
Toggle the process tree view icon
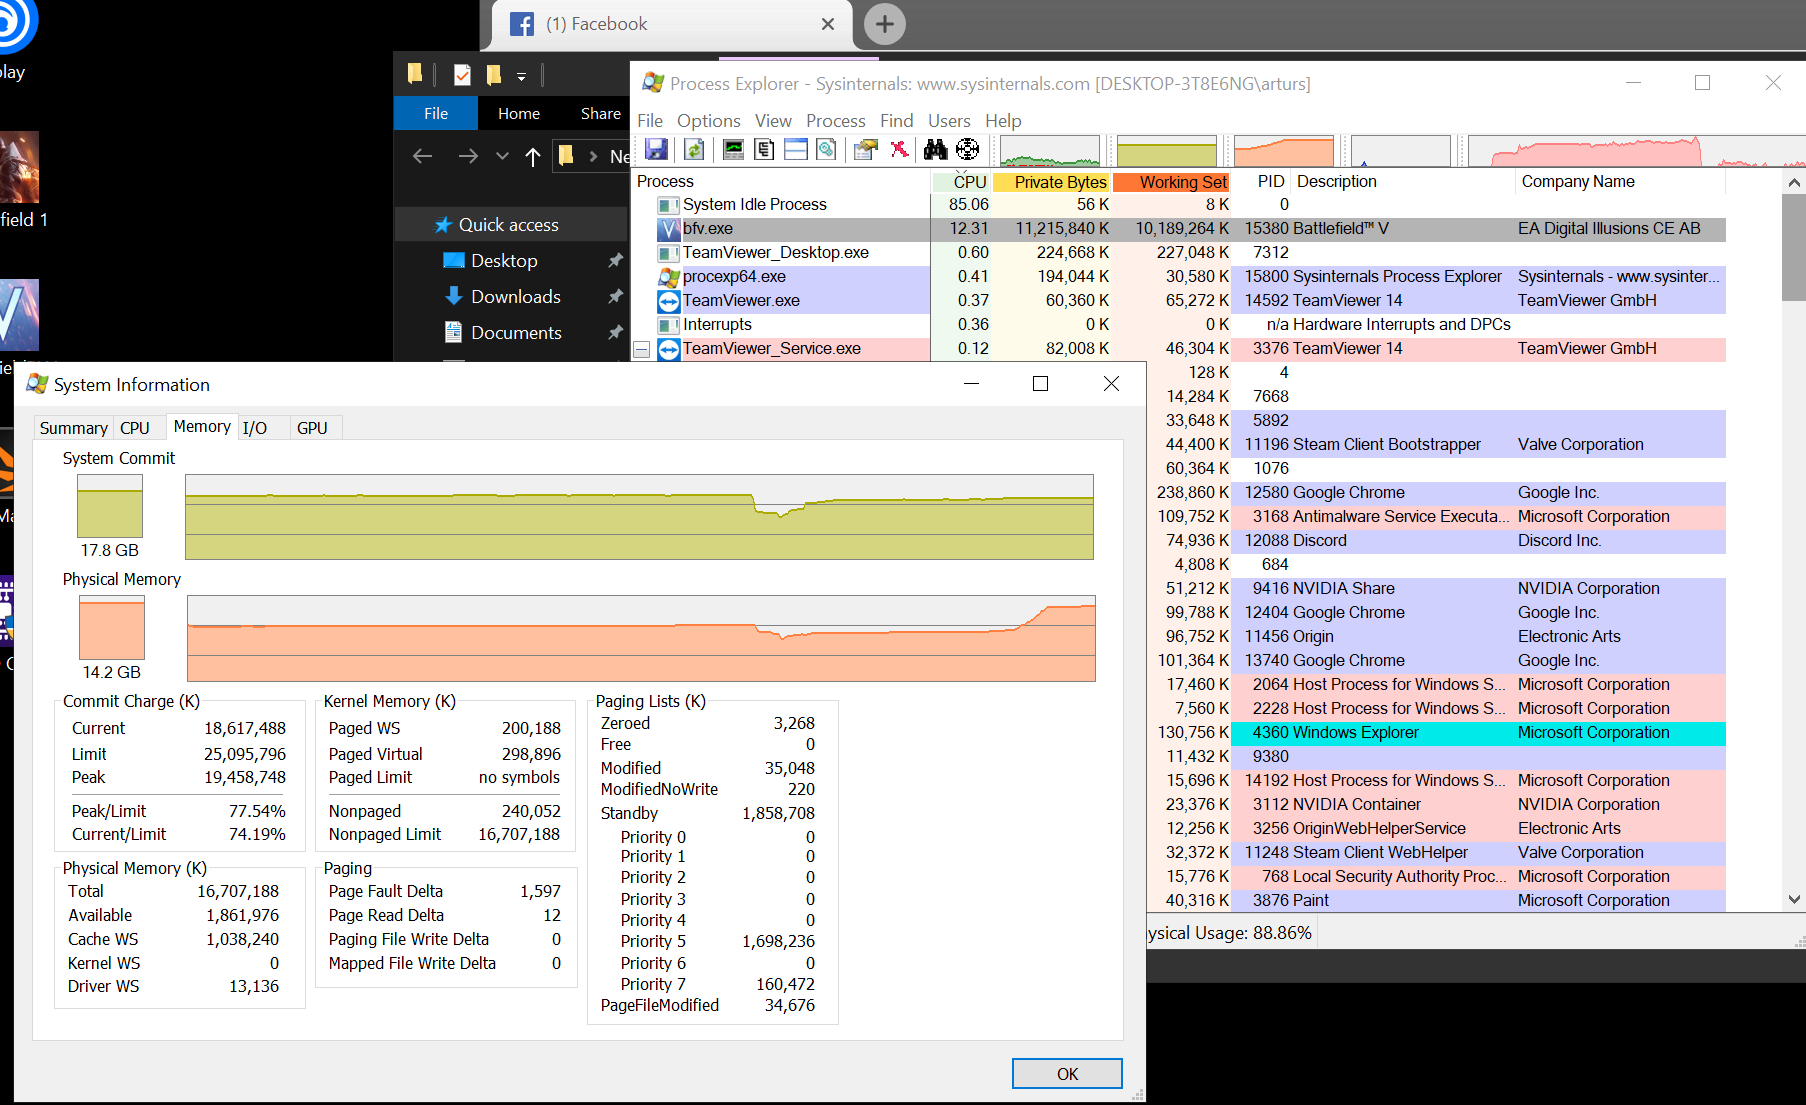click(x=765, y=150)
